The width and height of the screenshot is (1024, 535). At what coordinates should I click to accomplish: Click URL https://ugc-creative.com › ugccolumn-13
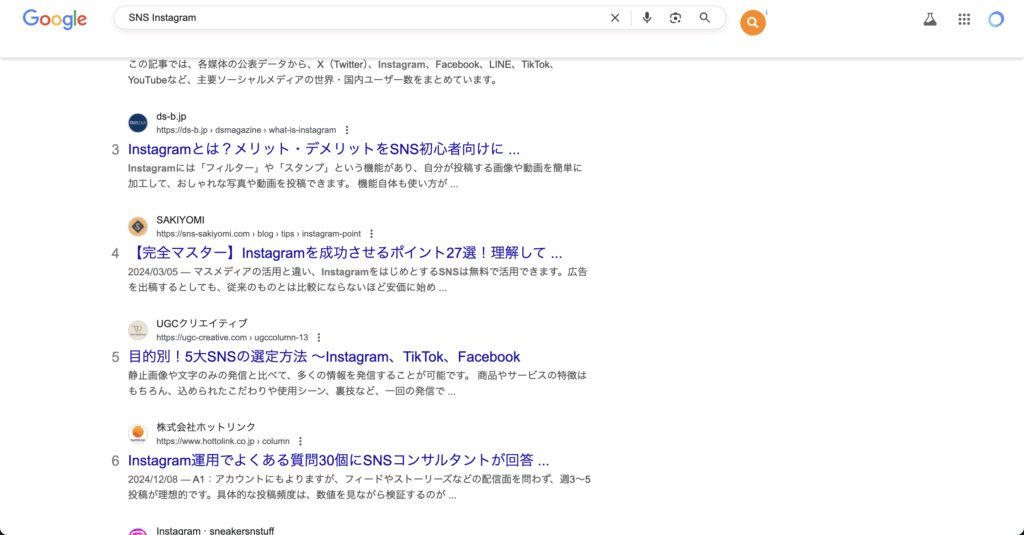(232, 338)
